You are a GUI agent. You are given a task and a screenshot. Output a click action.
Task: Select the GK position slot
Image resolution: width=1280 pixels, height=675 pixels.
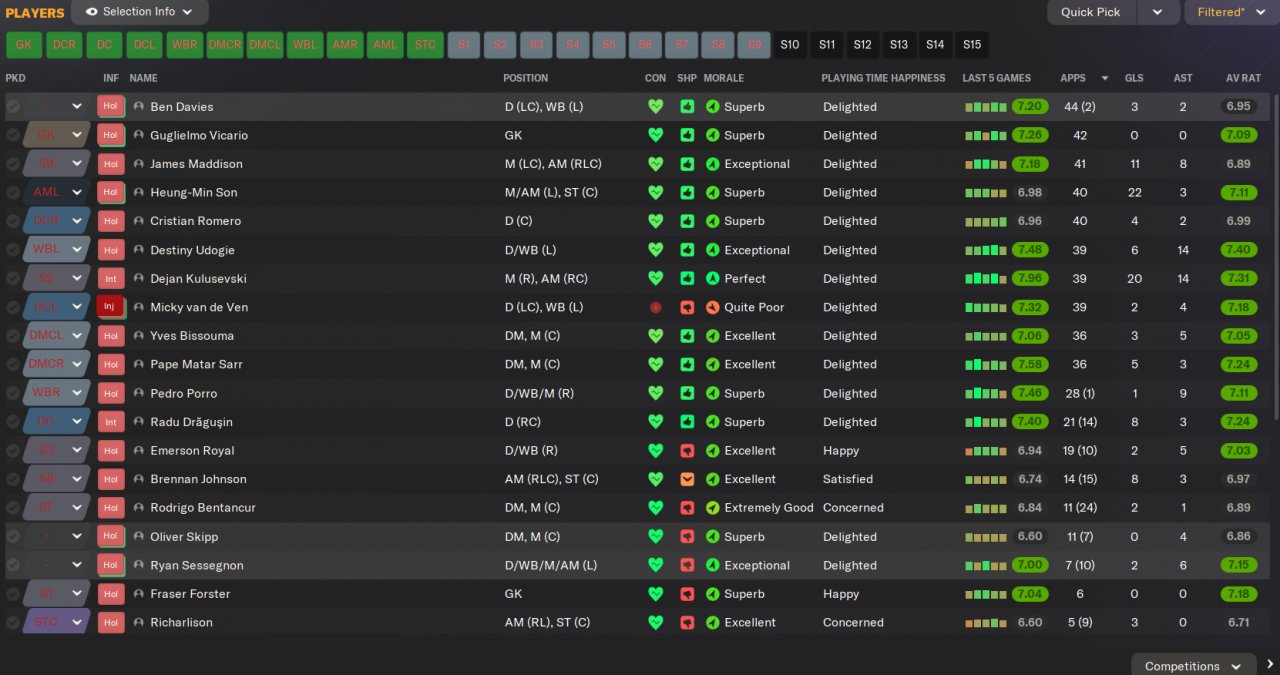coord(24,45)
